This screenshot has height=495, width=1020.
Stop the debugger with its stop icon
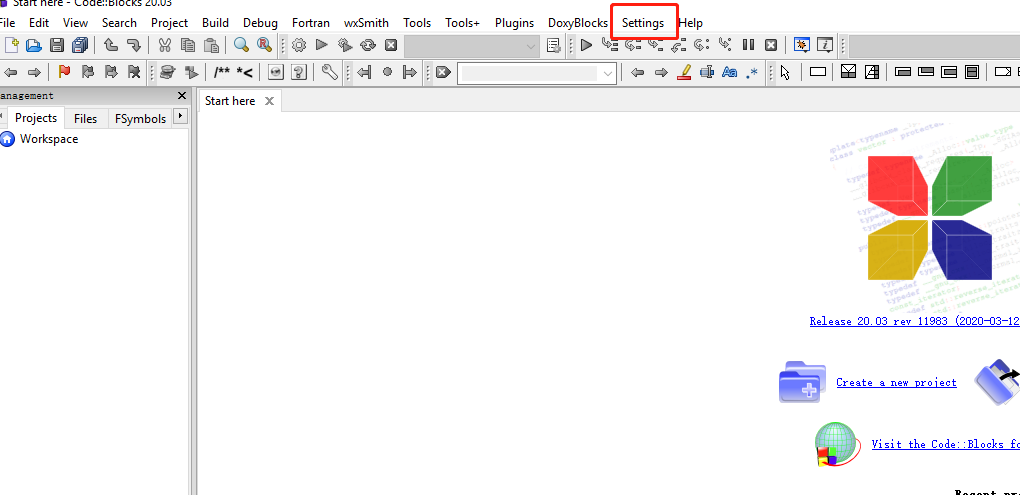[x=771, y=45]
